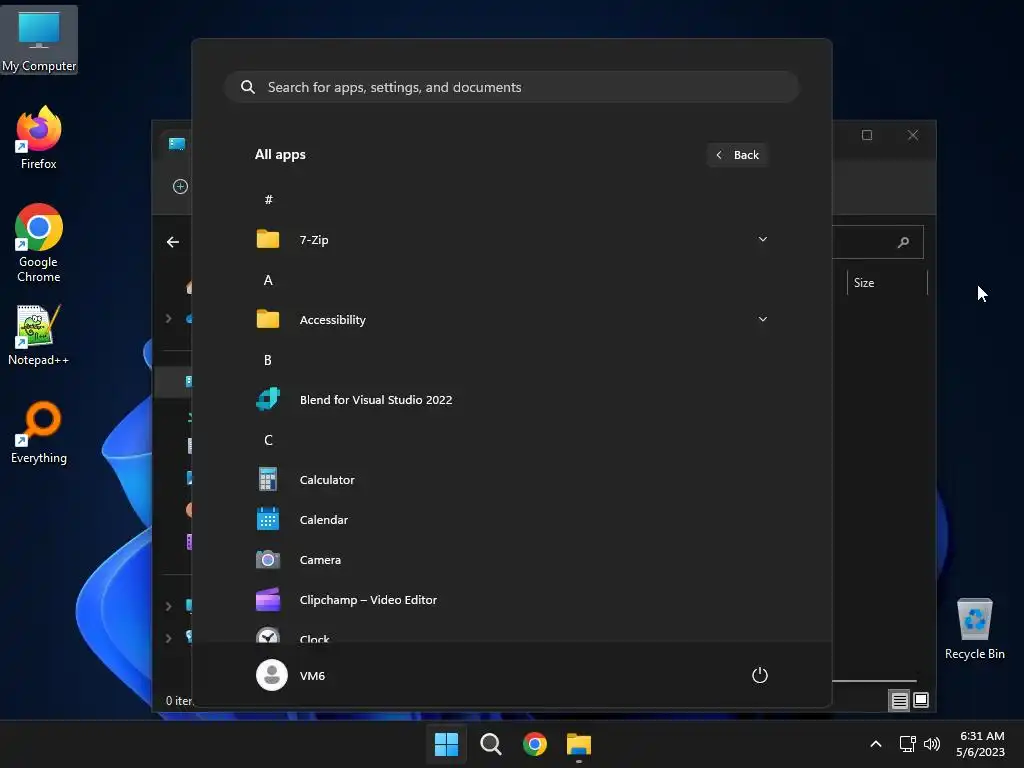This screenshot has height=768, width=1024.
Task: Open the power options button
Action: [760, 675]
